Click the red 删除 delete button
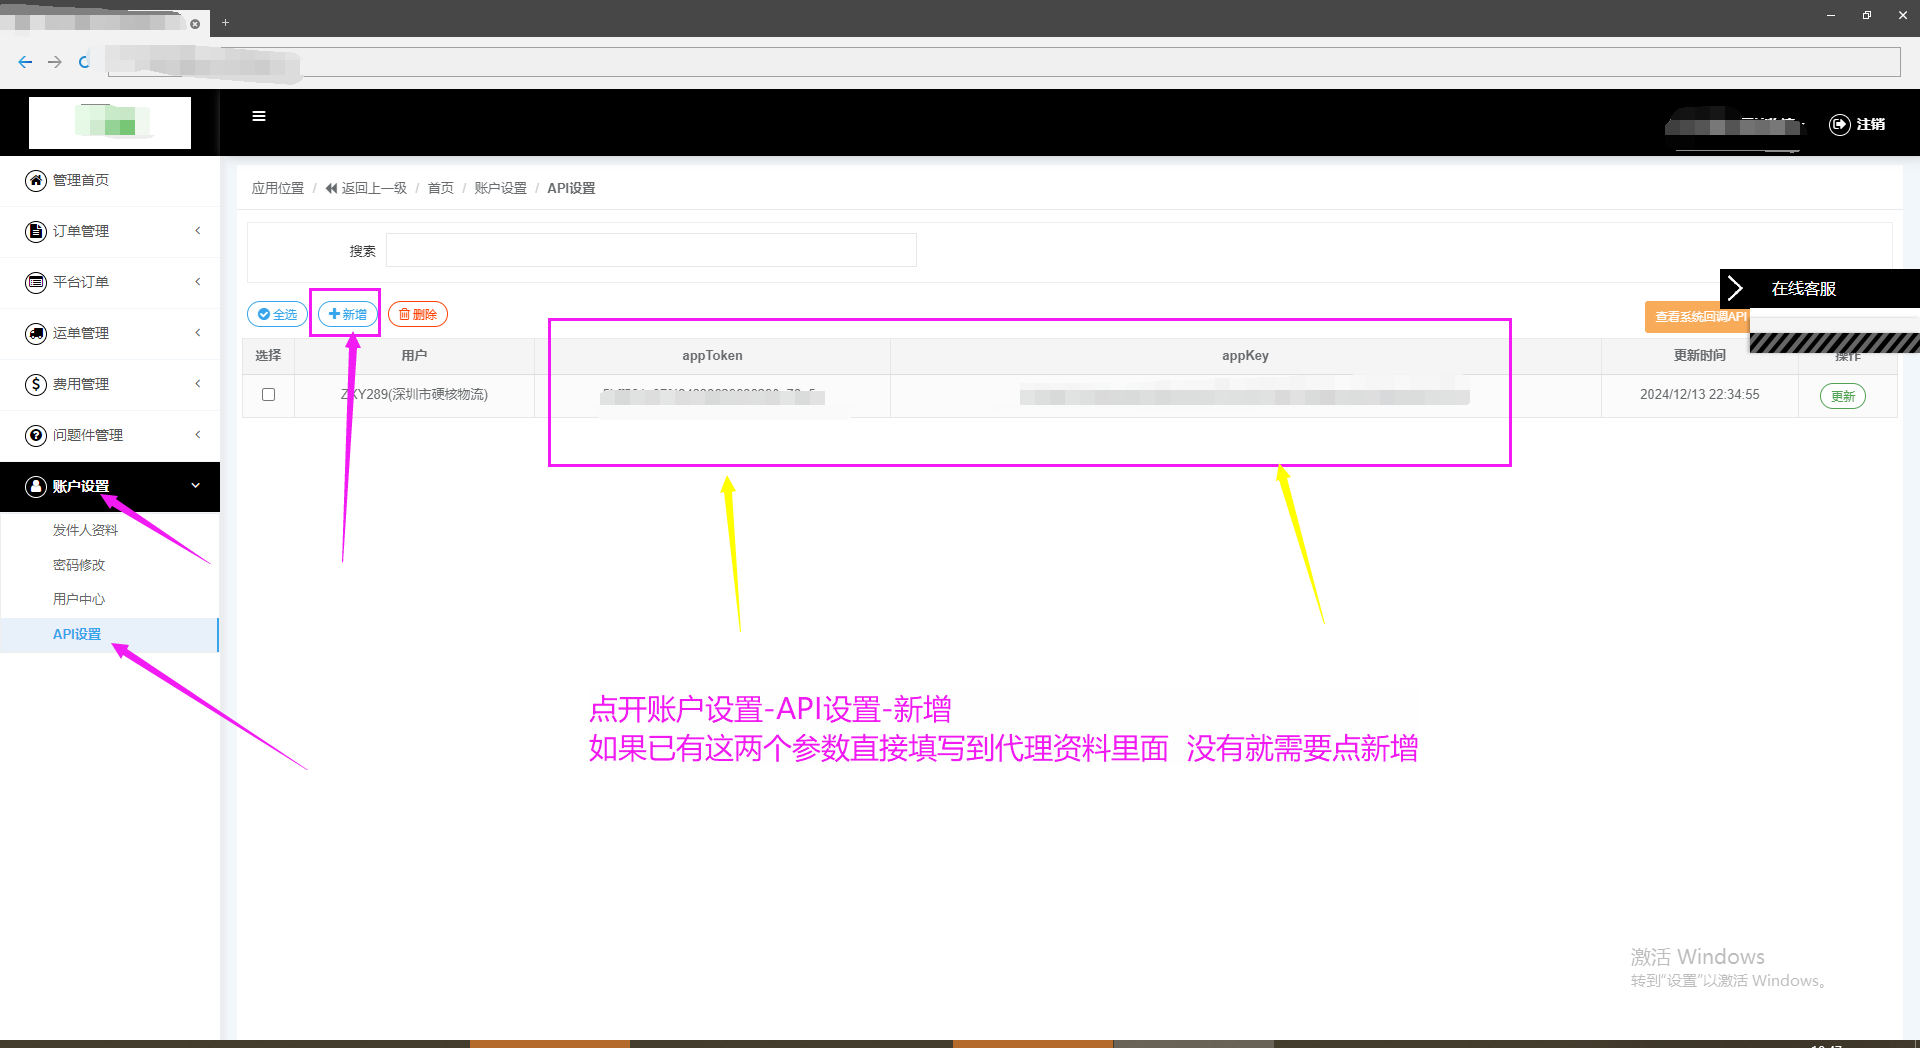The width and height of the screenshot is (1920, 1048). 418,314
